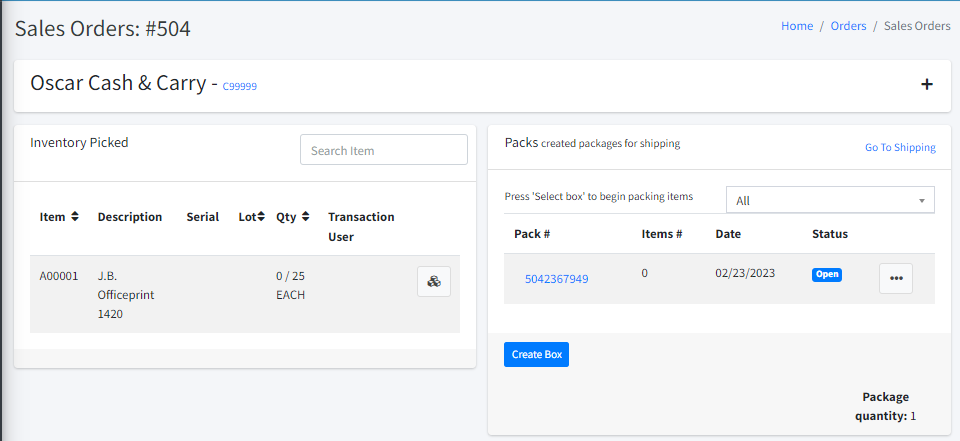
Task: Sort by Lot column arrows
Action: (x=260, y=217)
